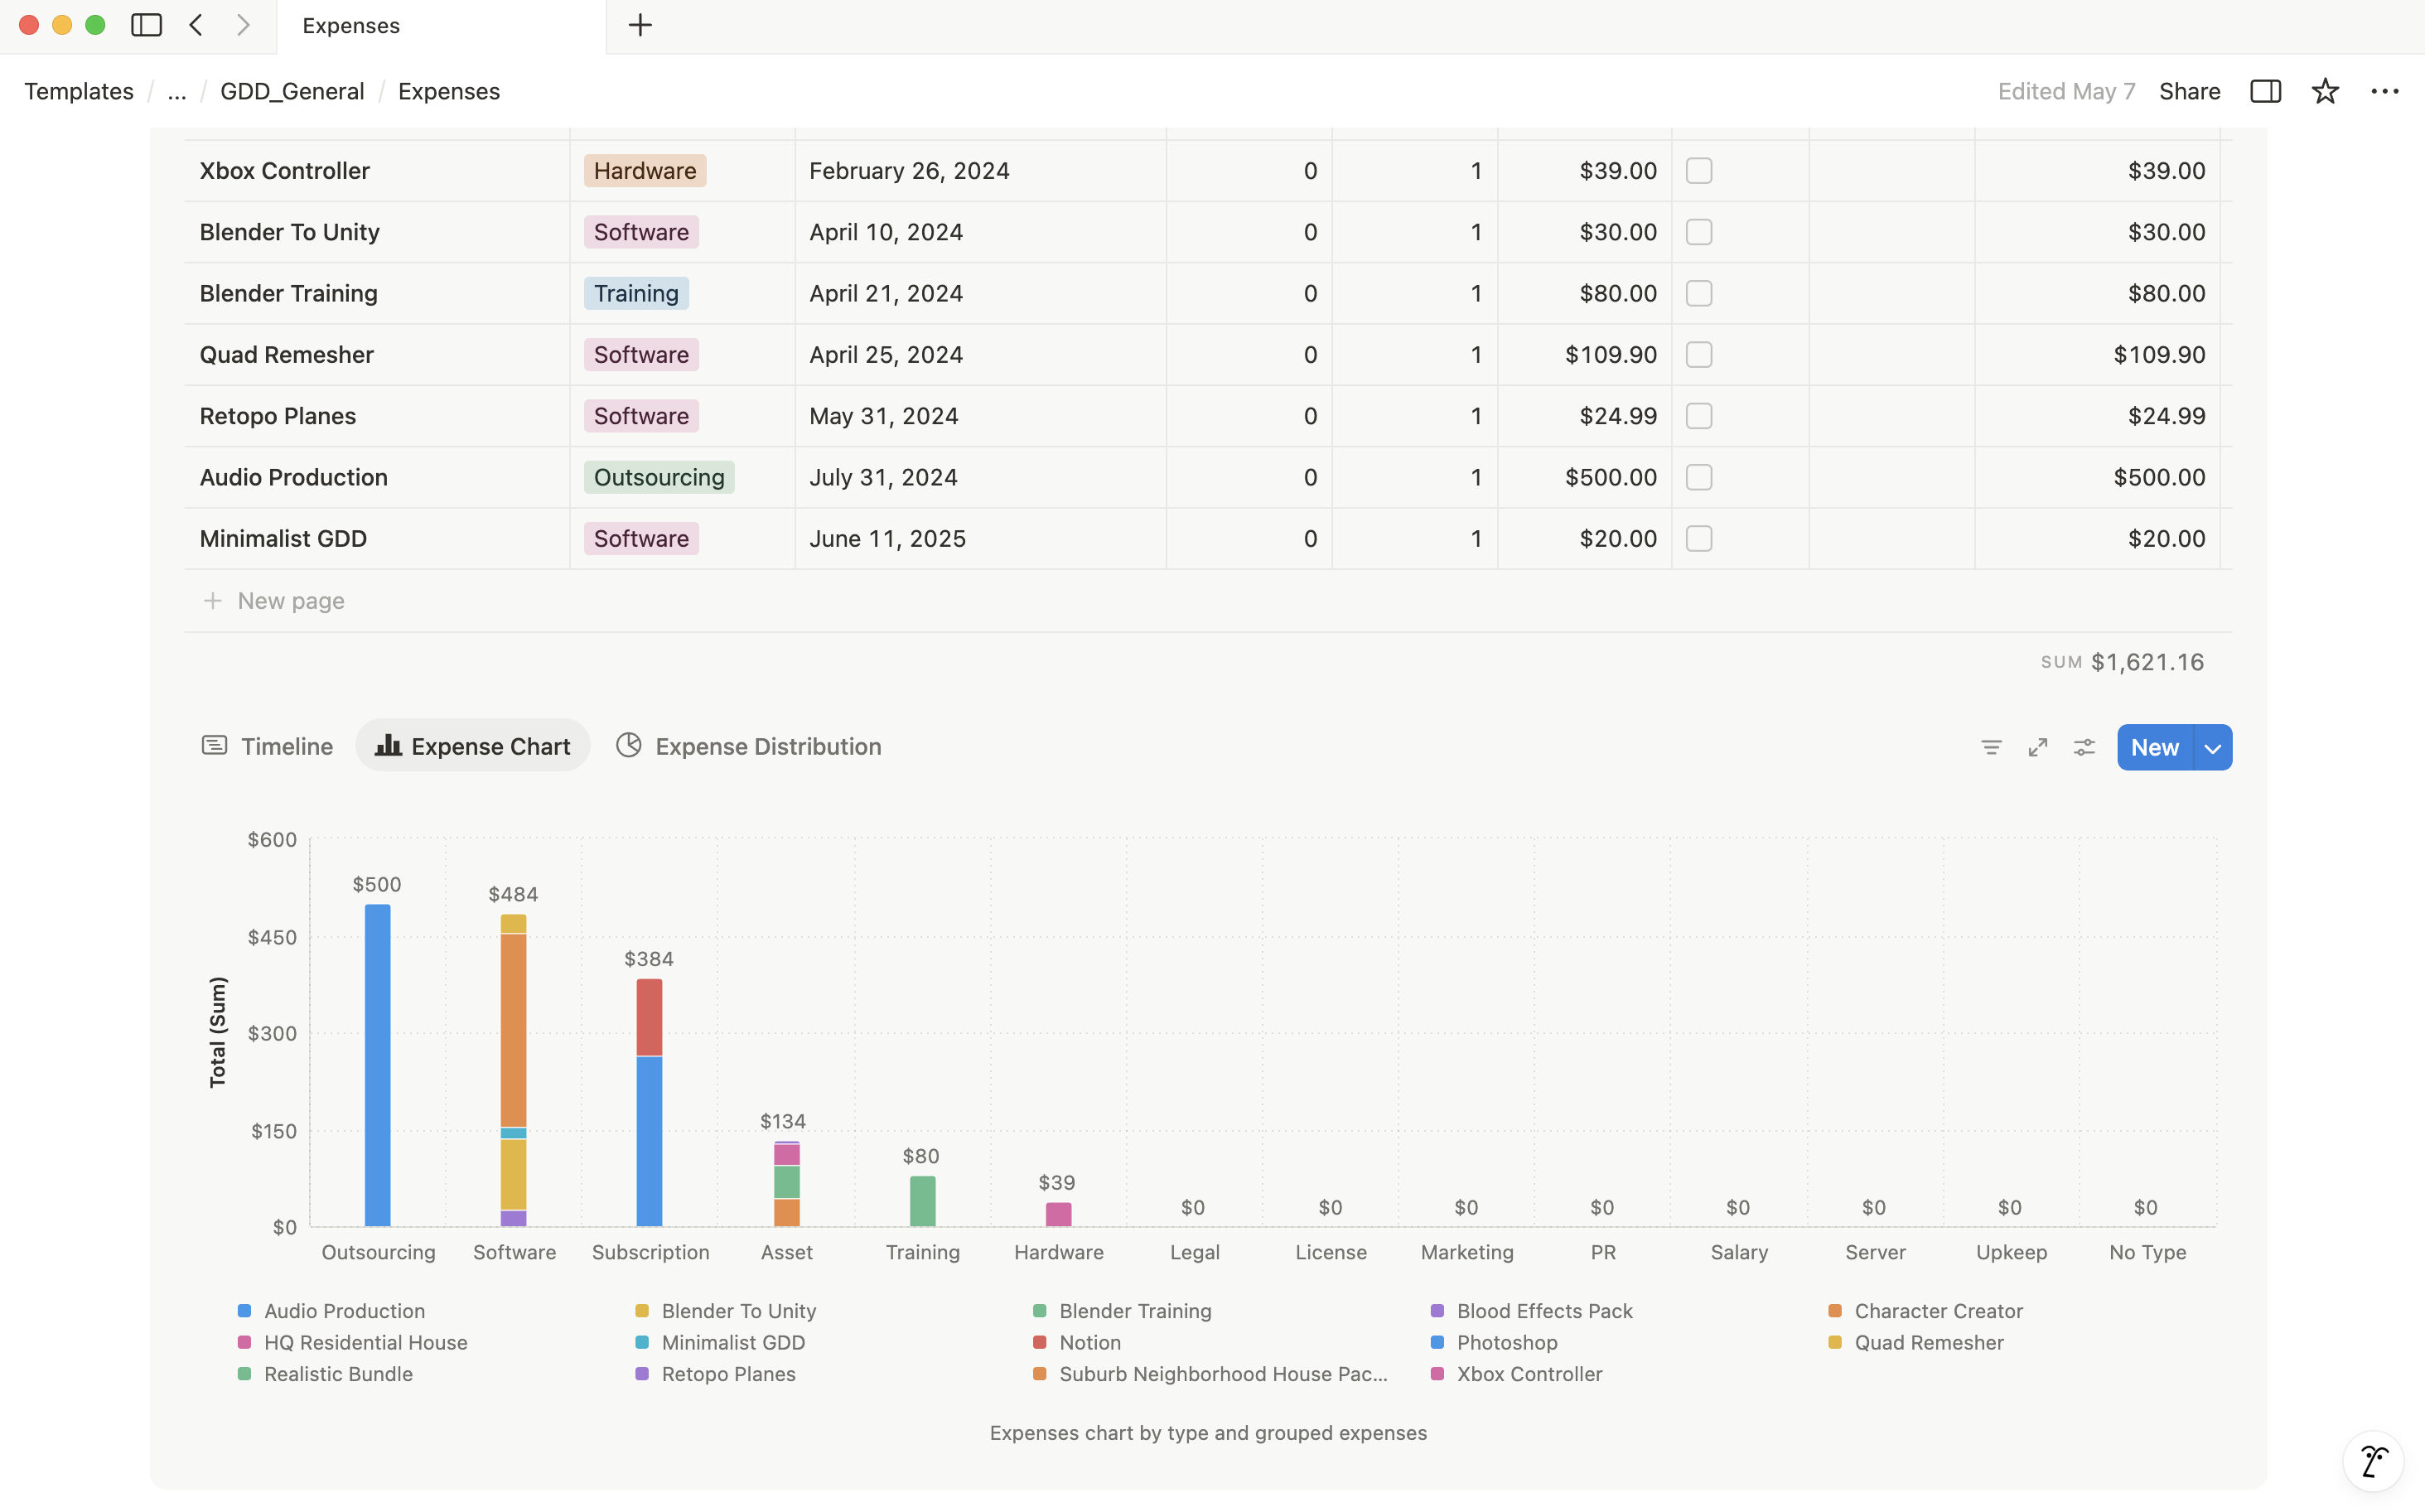2425x1512 pixels.
Task: Open the three-dot page menu
Action: [x=2385, y=91]
